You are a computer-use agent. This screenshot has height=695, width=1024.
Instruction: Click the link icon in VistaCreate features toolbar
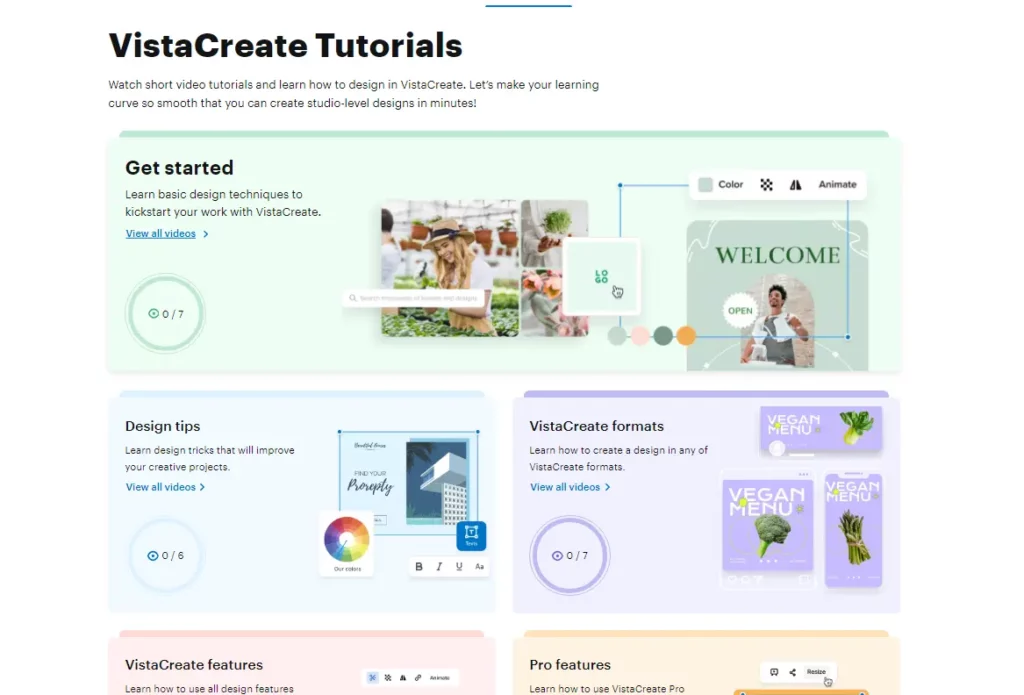tap(418, 678)
